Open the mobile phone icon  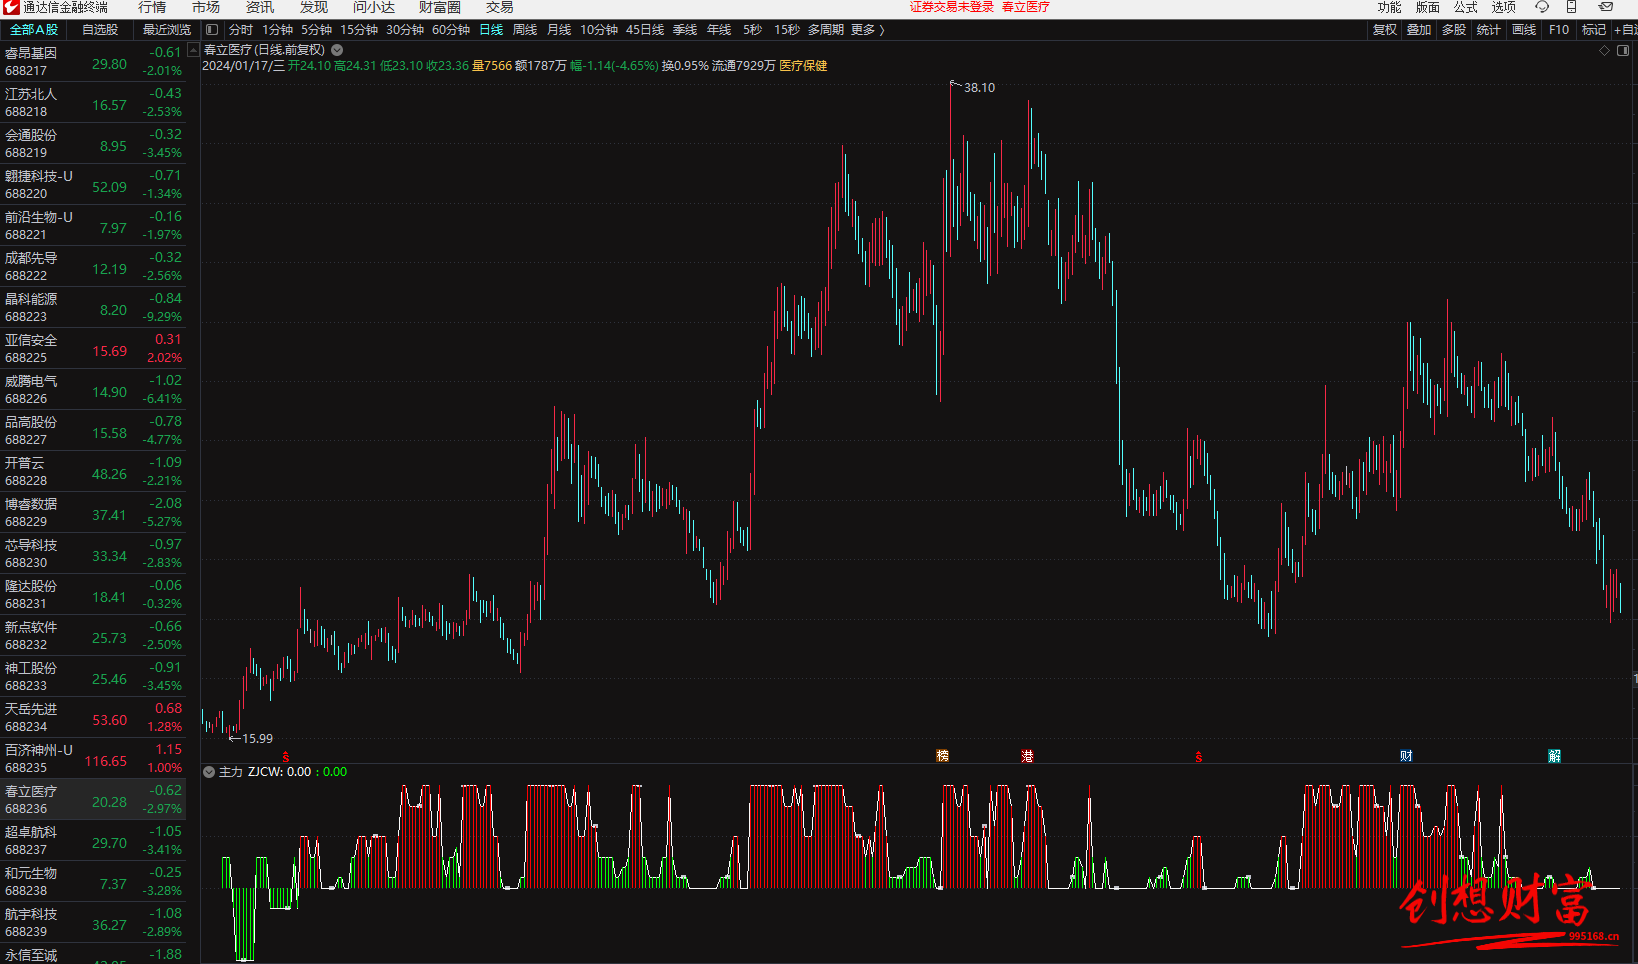pyautogui.click(x=1571, y=7)
